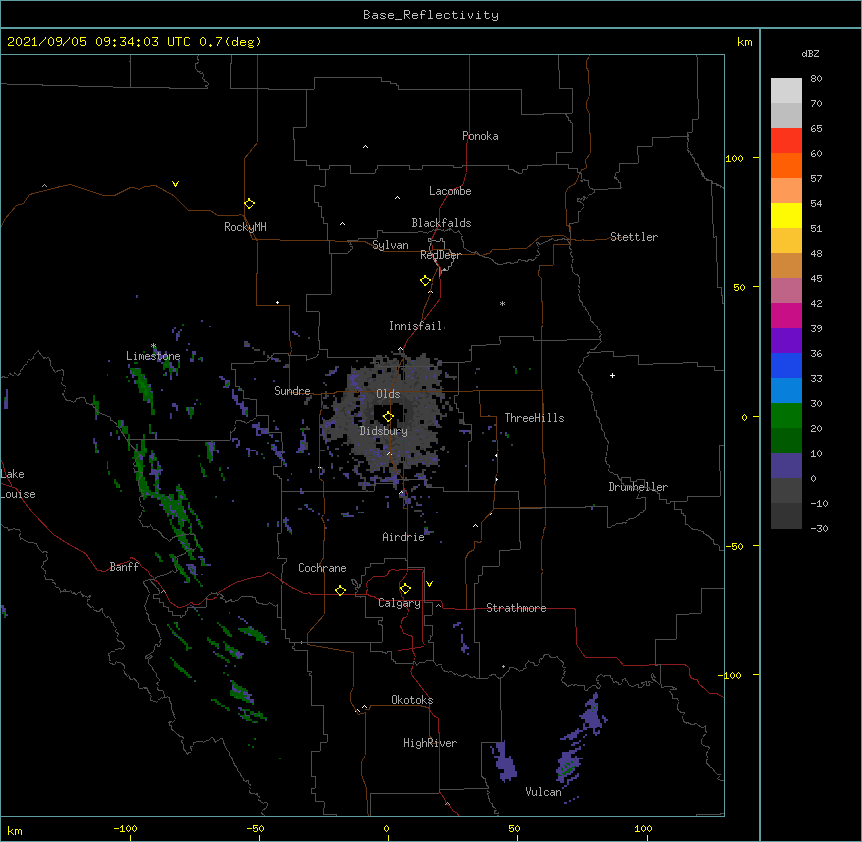Select the red 65 dBZ legend swatch
This screenshot has height=842, width=862.
tap(786, 140)
